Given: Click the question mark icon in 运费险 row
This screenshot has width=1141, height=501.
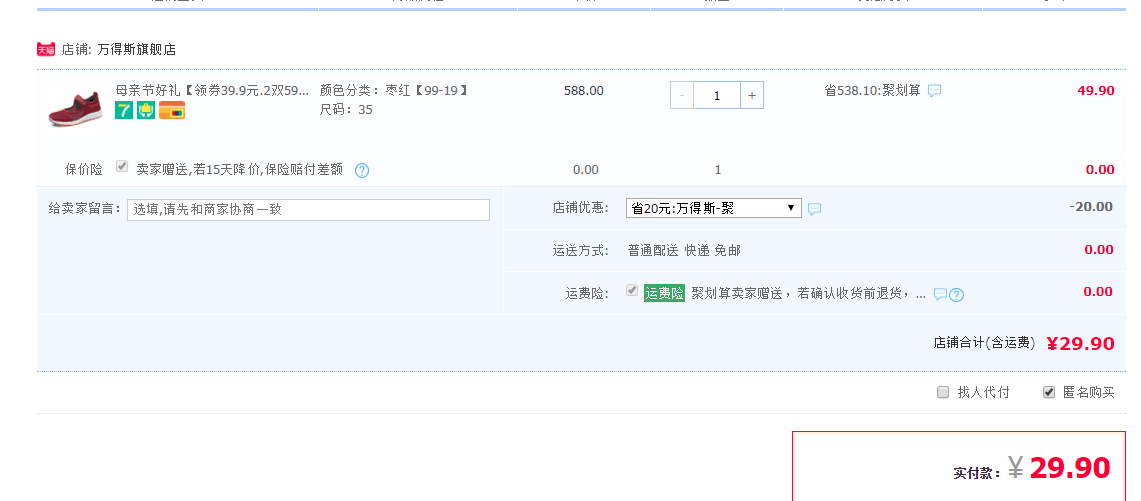Looking at the screenshot, I should pos(956,294).
